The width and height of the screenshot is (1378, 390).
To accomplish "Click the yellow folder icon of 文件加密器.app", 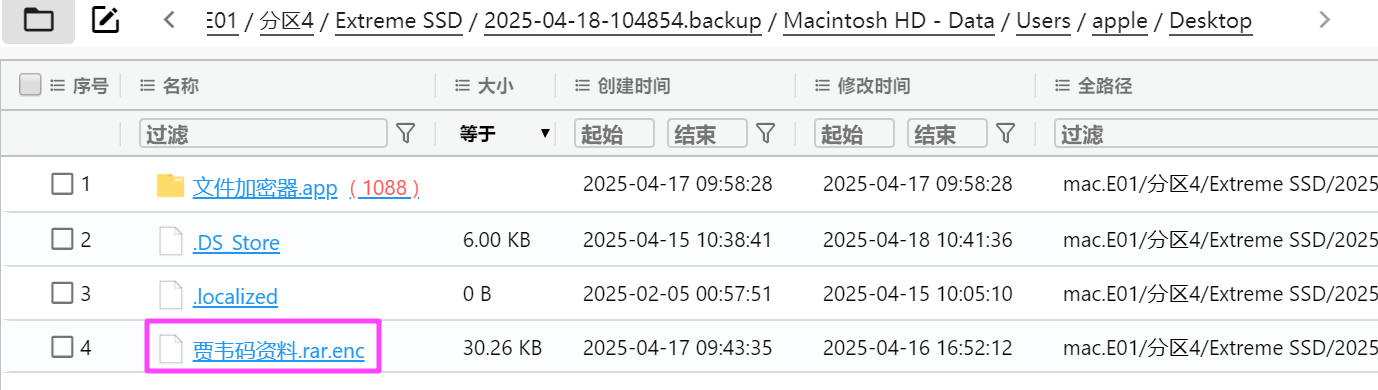I will (171, 185).
